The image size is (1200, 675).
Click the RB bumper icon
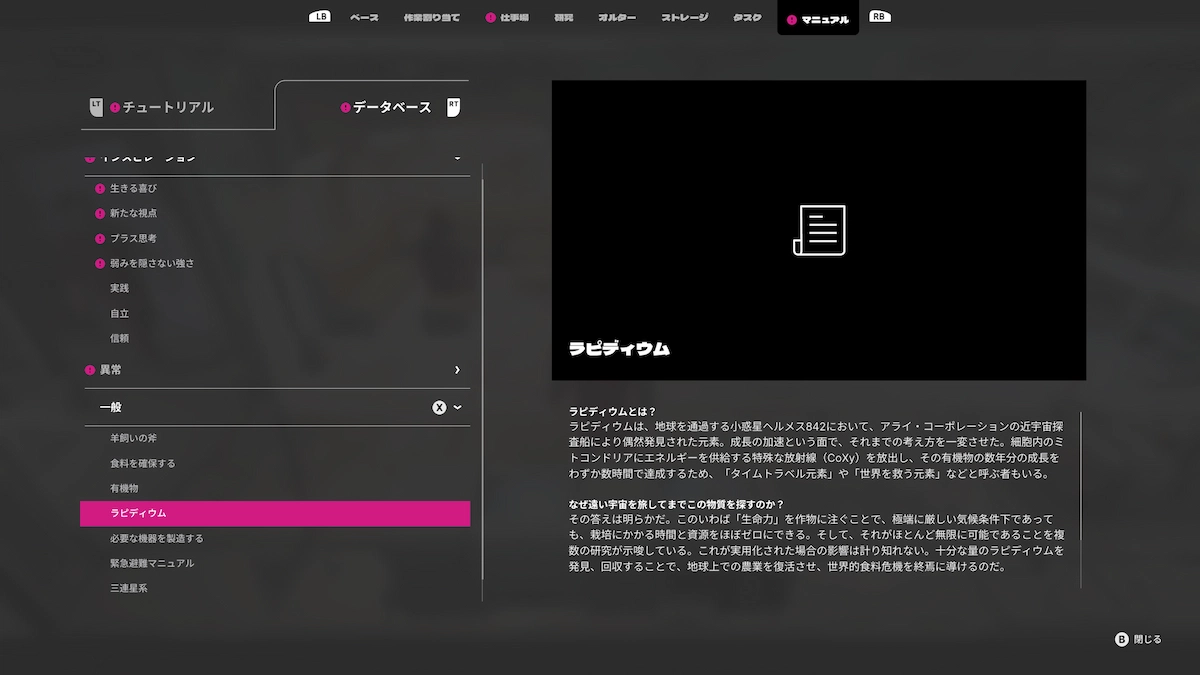click(x=880, y=16)
